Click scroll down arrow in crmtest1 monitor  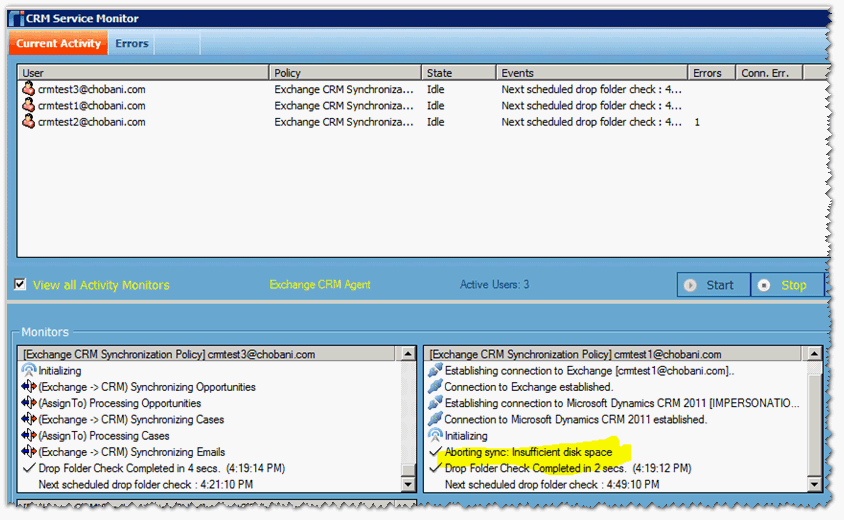click(x=814, y=484)
